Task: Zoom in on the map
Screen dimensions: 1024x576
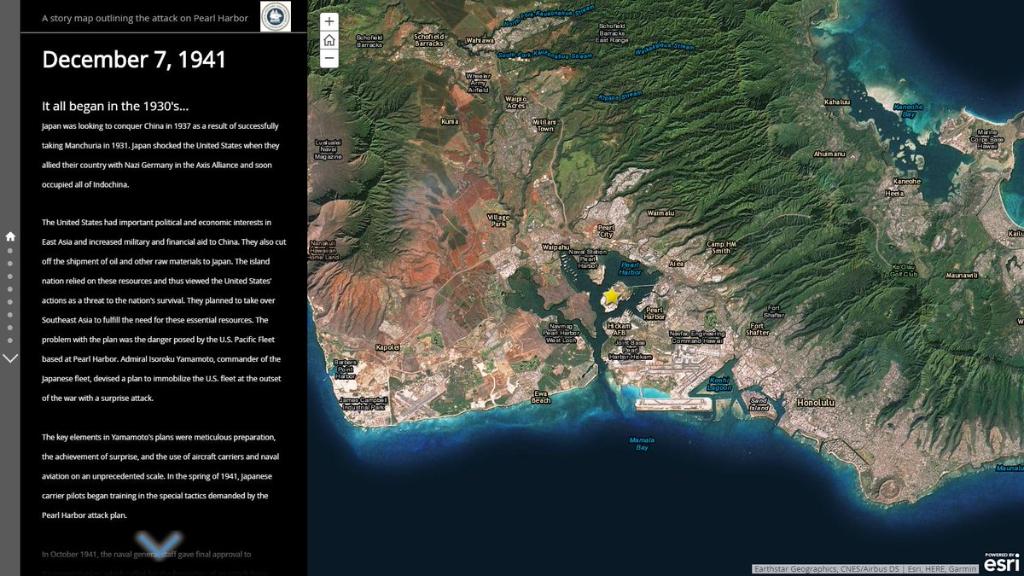Action: click(x=329, y=22)
